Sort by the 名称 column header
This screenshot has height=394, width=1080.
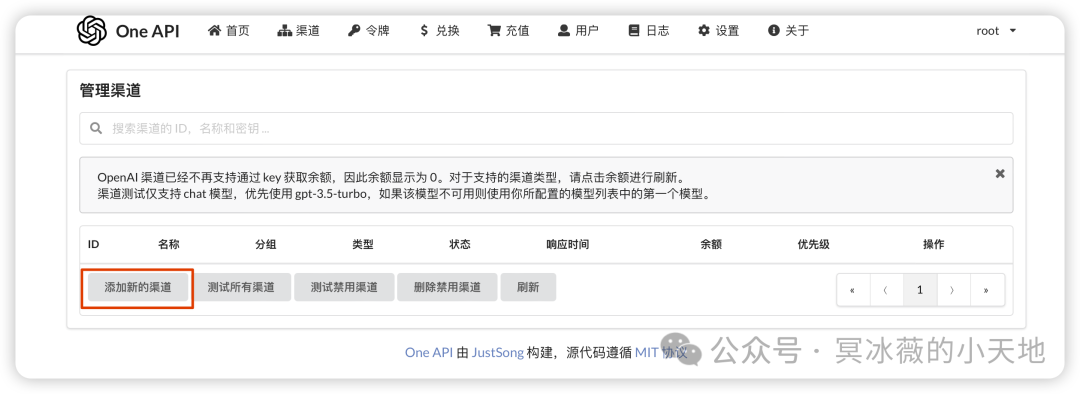tap(169, 245)
